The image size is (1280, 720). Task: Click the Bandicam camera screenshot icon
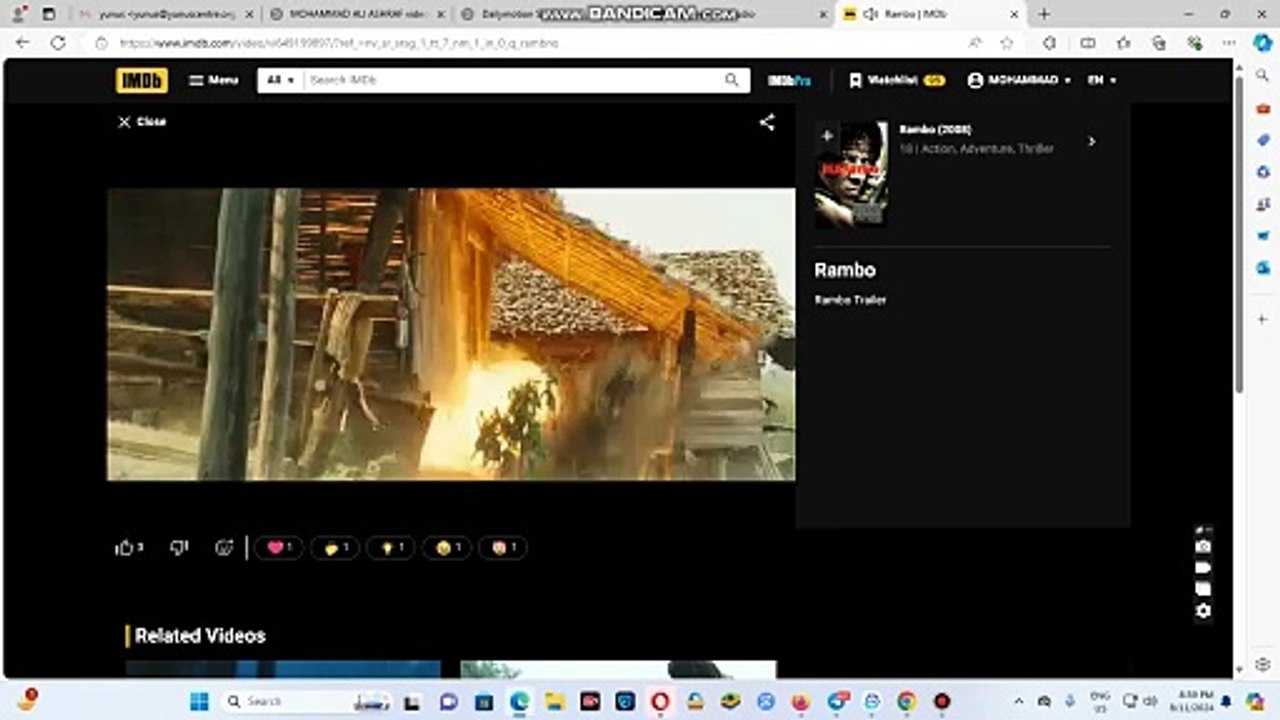(x=1203, y=547)
